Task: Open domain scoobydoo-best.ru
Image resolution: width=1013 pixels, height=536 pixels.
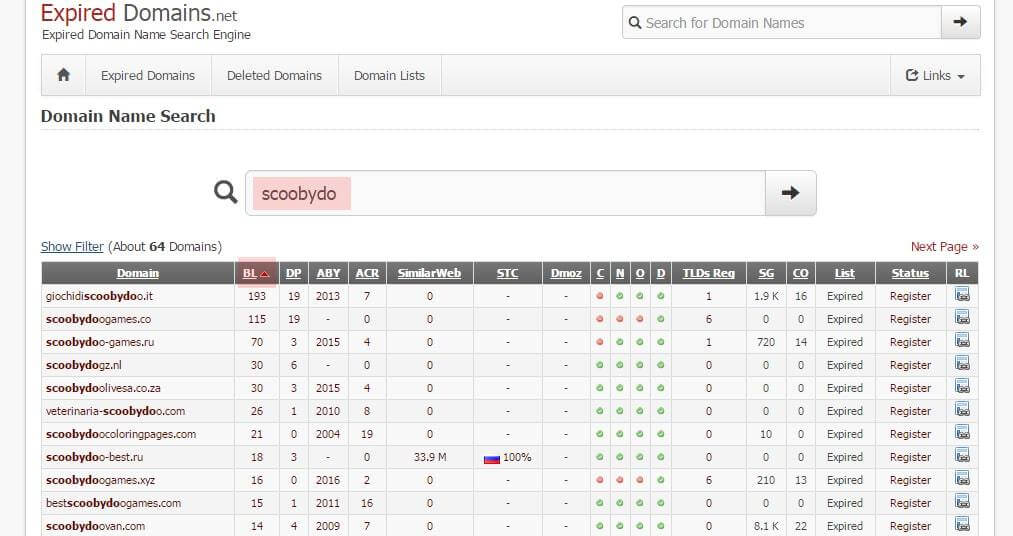Action: [x=94, y=457]
